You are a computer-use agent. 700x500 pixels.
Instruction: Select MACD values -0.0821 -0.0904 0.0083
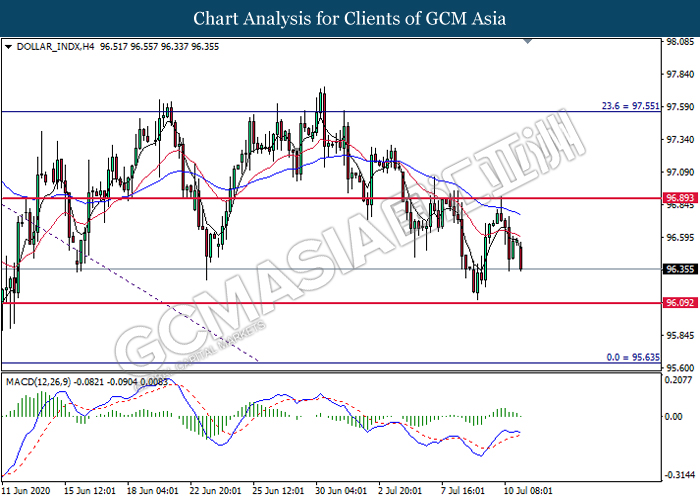(x=121, y=382)
